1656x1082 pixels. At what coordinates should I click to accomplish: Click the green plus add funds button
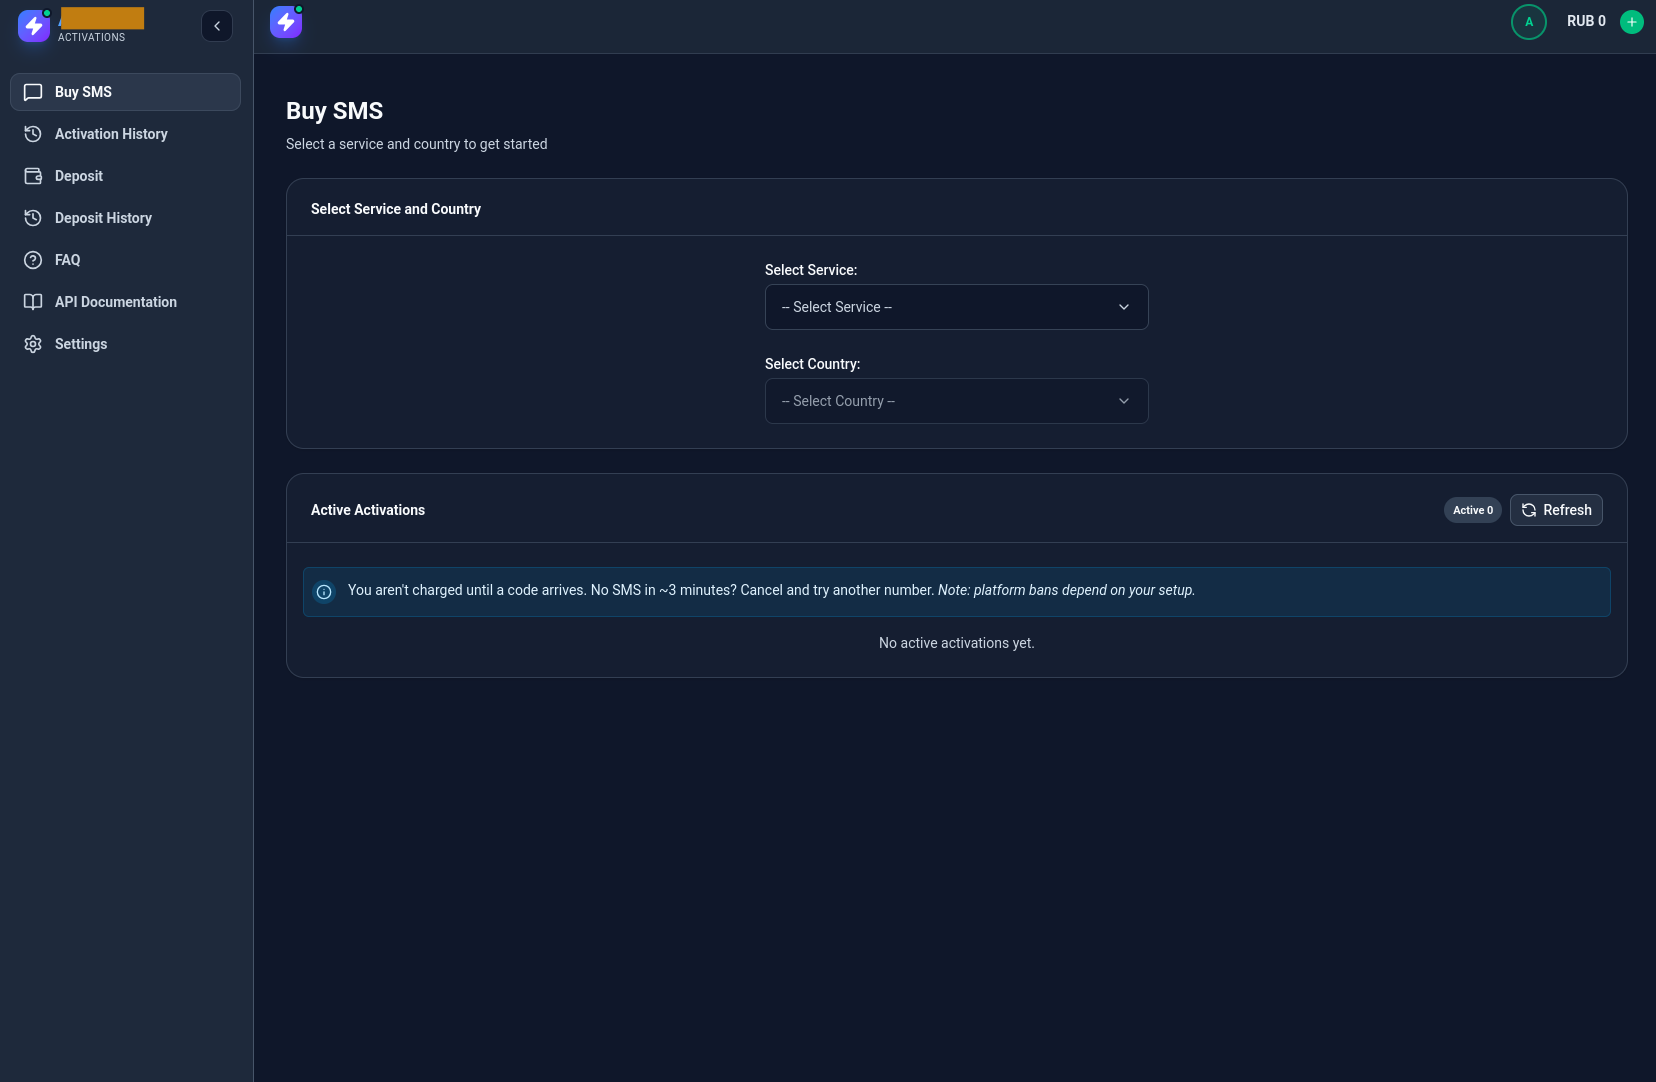[x=1632, y=22]
